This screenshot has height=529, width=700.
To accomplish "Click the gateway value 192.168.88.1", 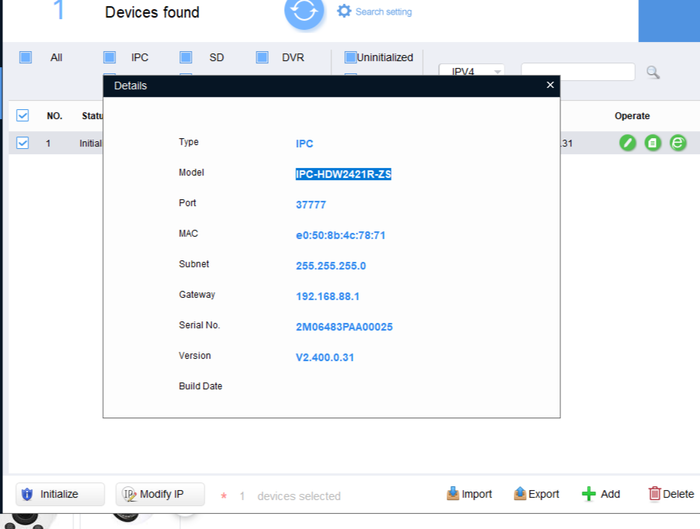I will coord(328,296).
